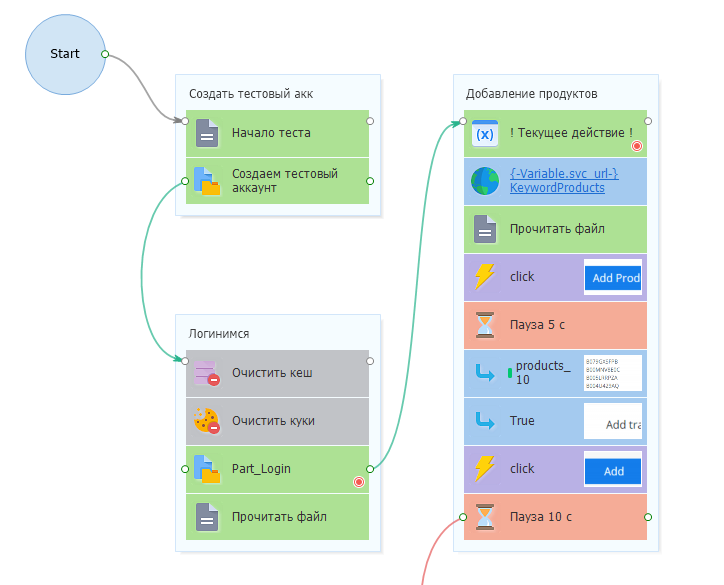The image size is (724, 585).
Task: Select the Очистить кеш database icon
Action: coord(207,373)
